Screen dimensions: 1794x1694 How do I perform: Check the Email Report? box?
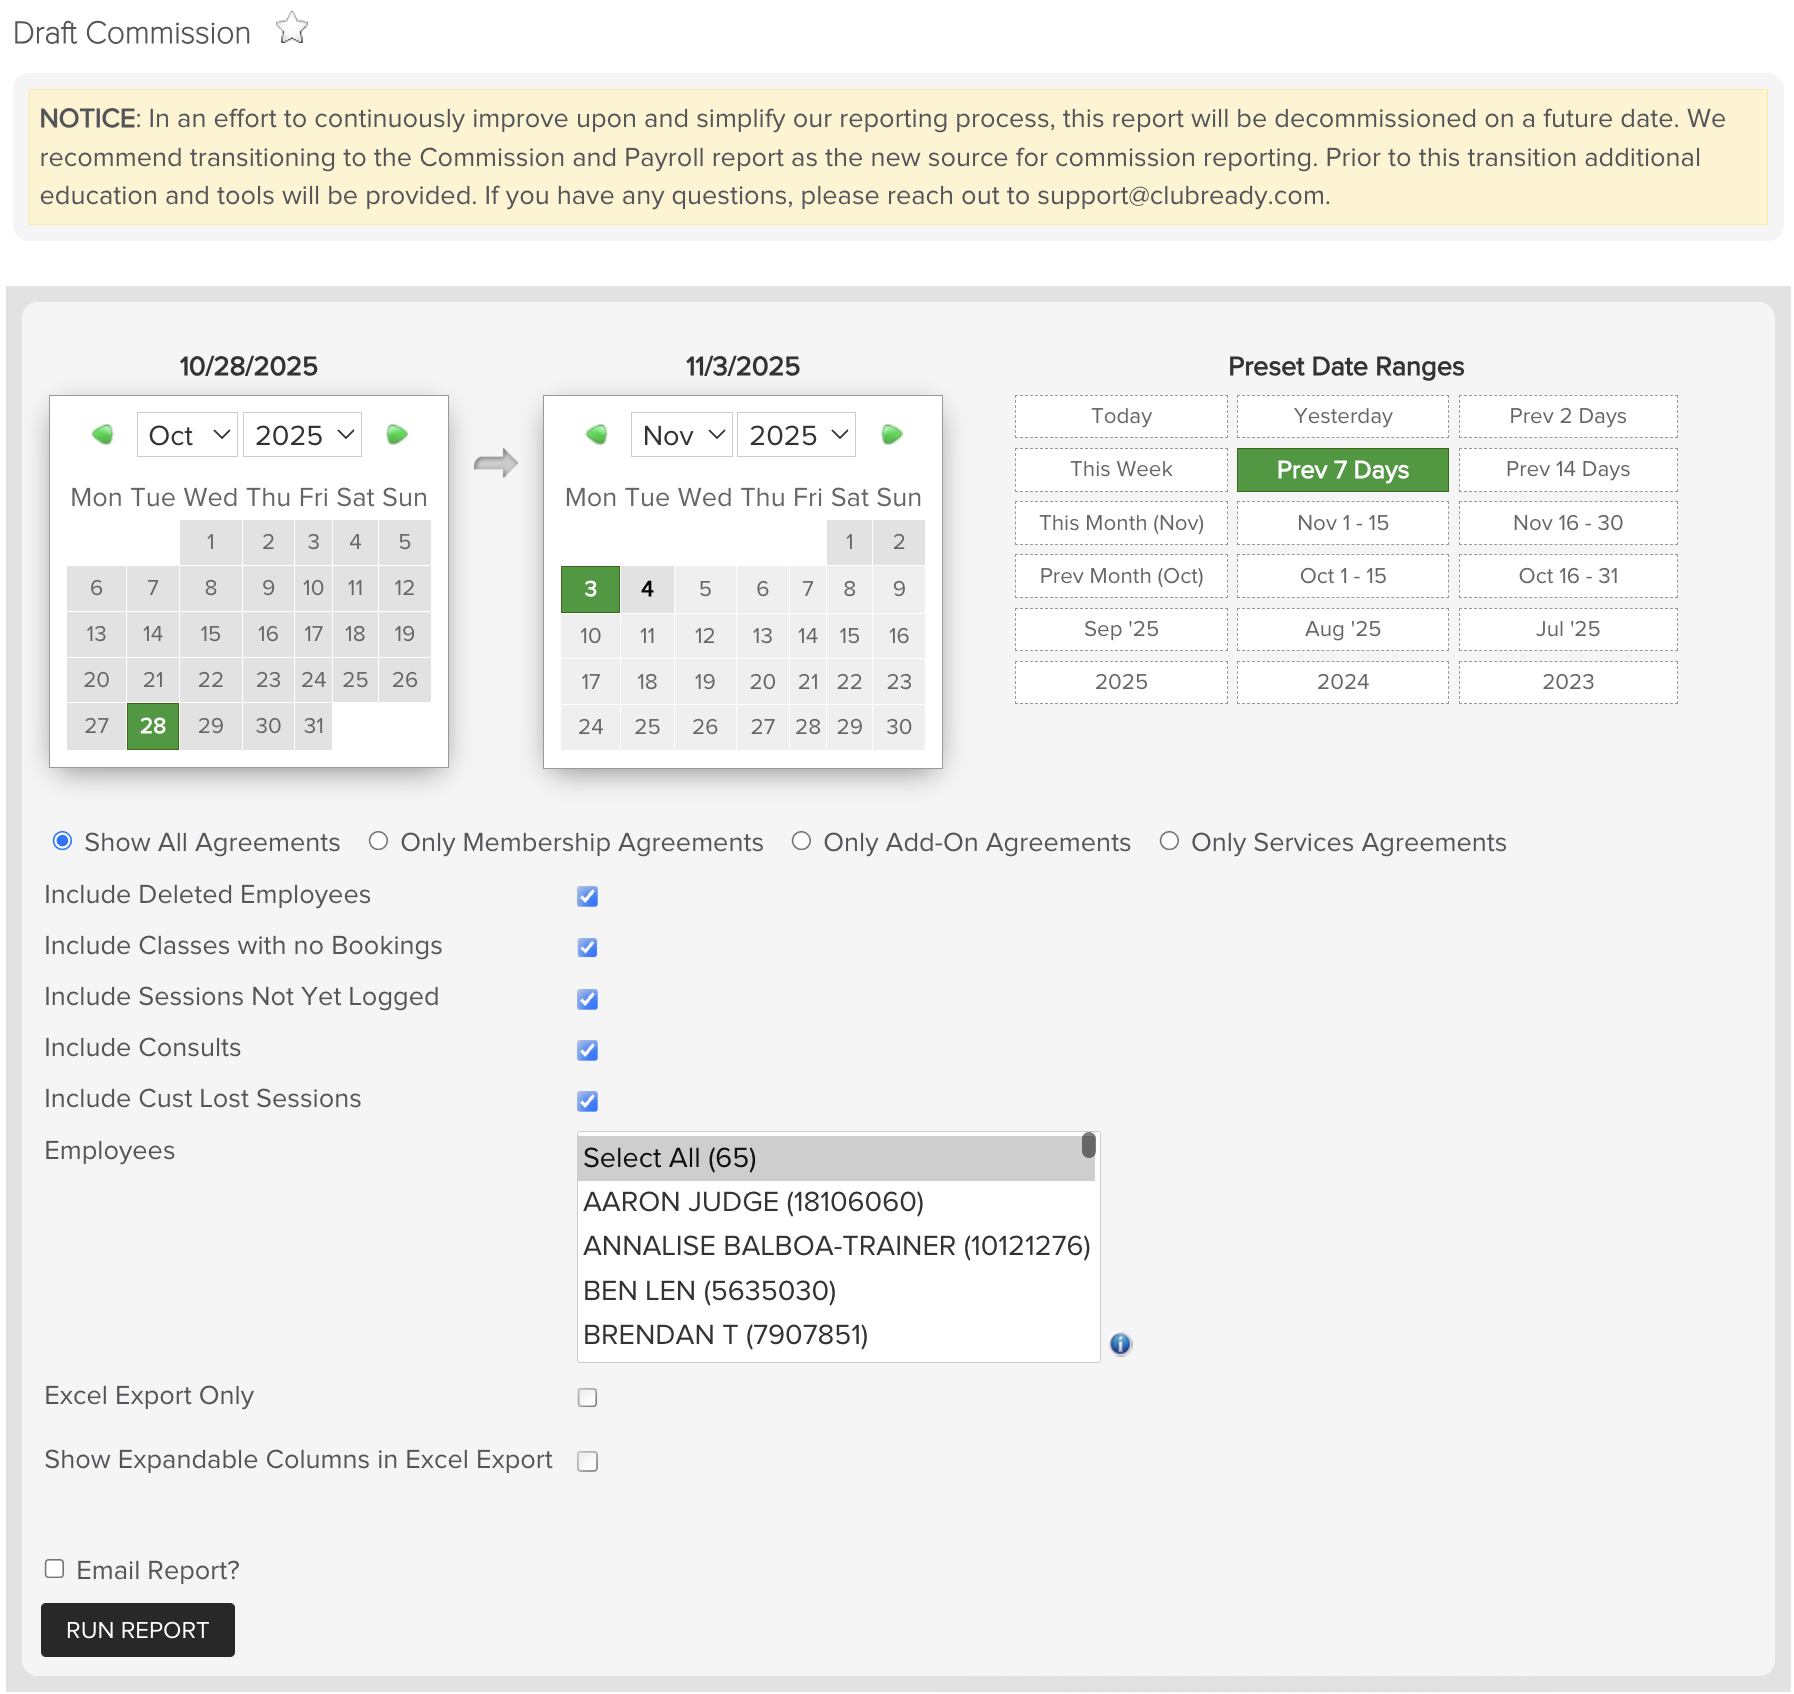click(x=55, y=1569)
